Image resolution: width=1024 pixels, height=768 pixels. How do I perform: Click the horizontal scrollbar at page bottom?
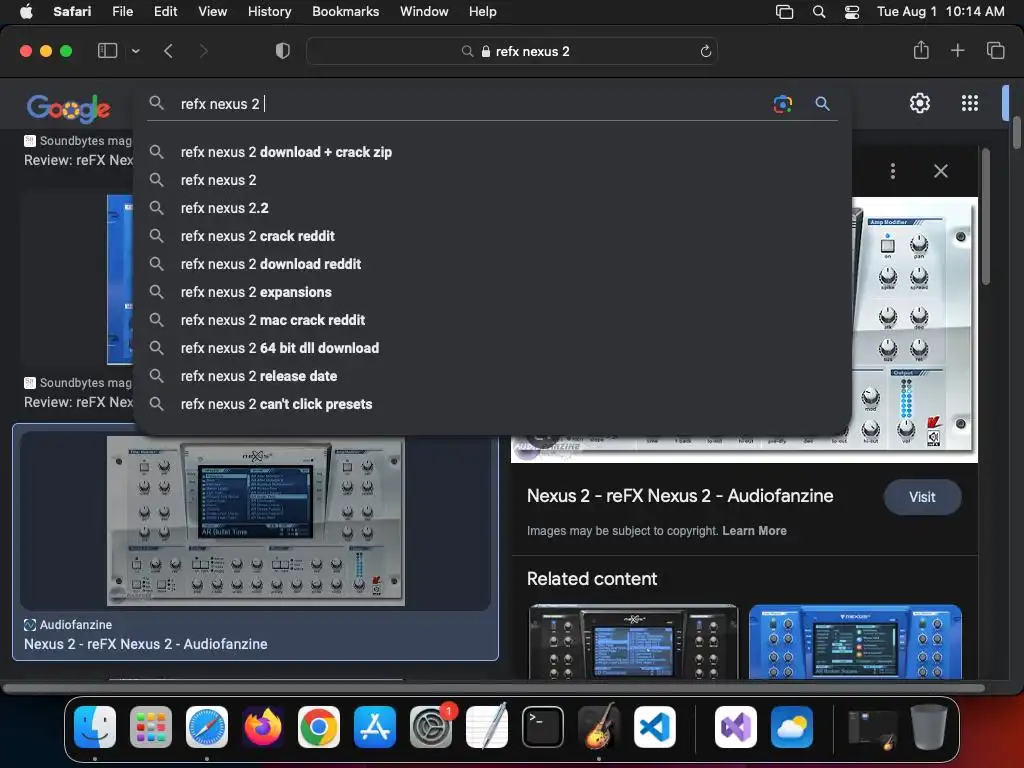click(x=494, y=688)
